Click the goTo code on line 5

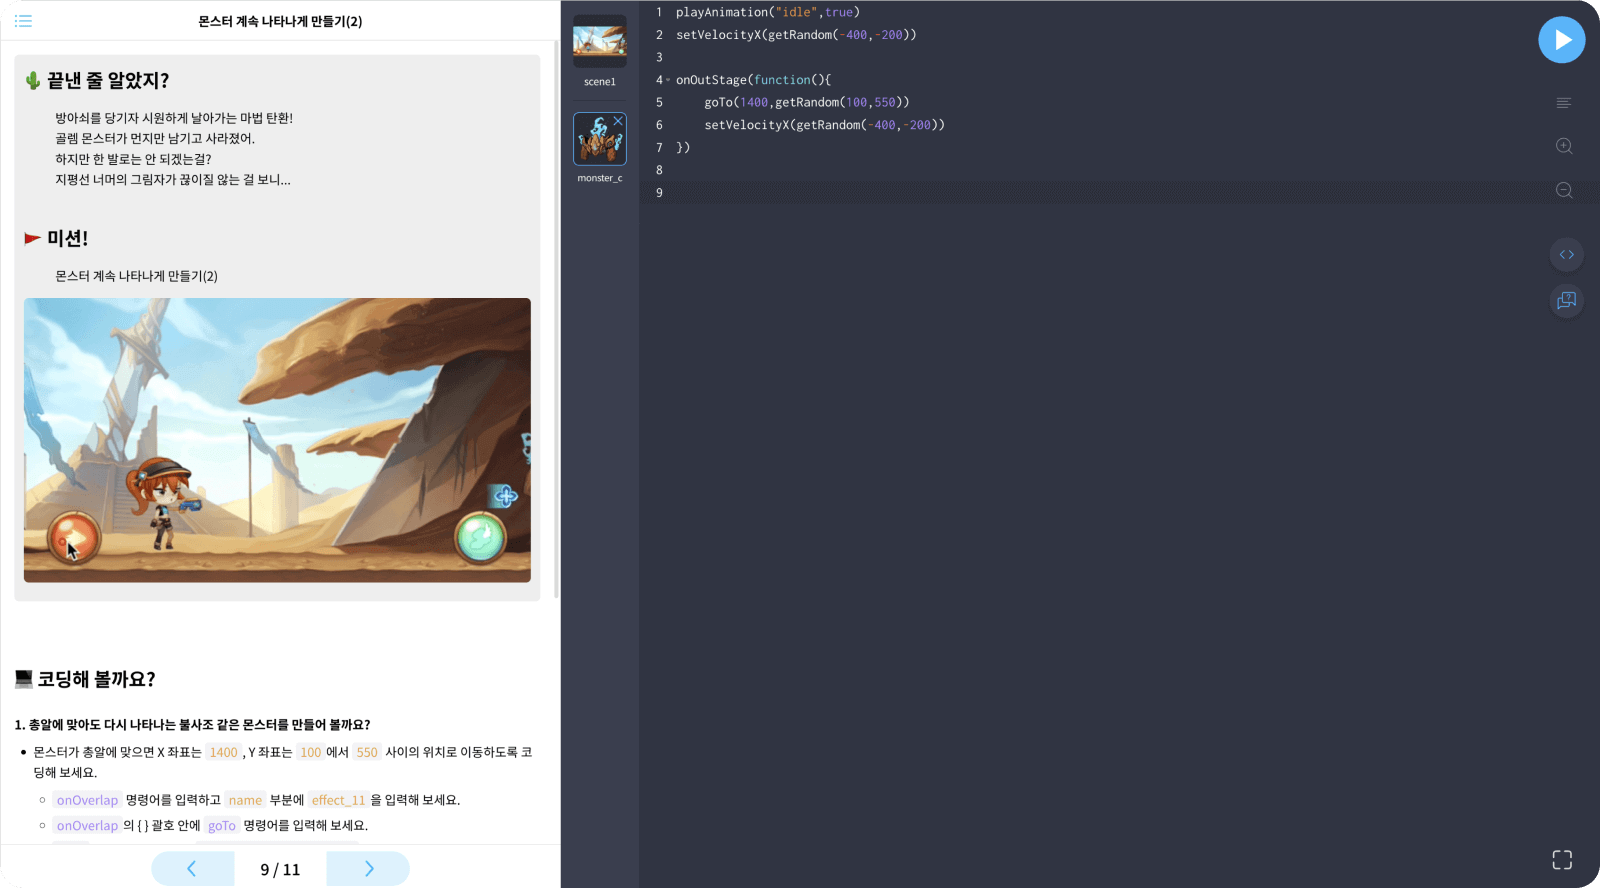(806, 102)
